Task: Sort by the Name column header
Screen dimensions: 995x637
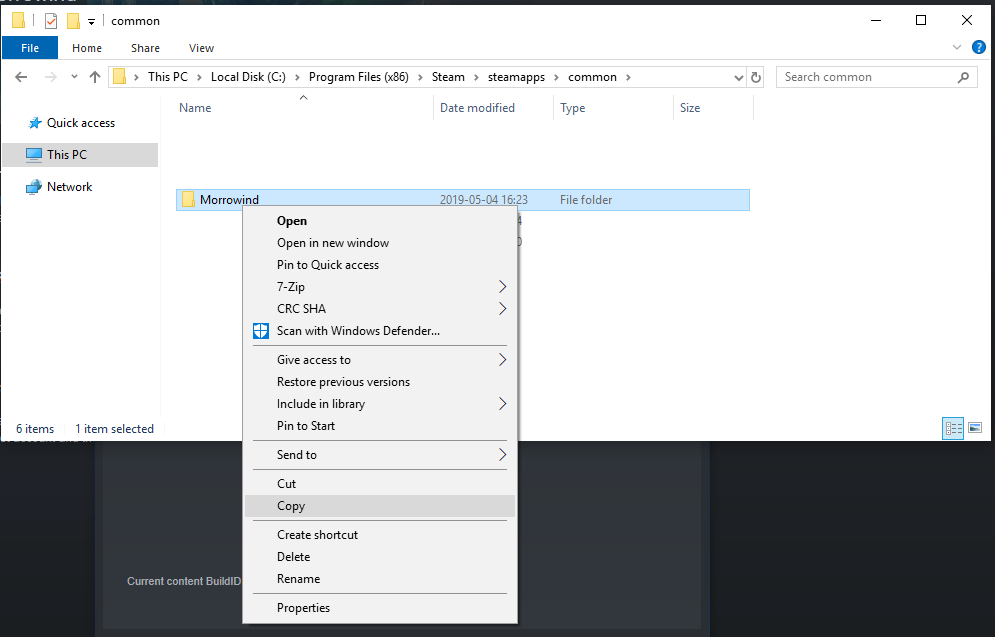Action: pyautogui.click(x=195, y=108)
